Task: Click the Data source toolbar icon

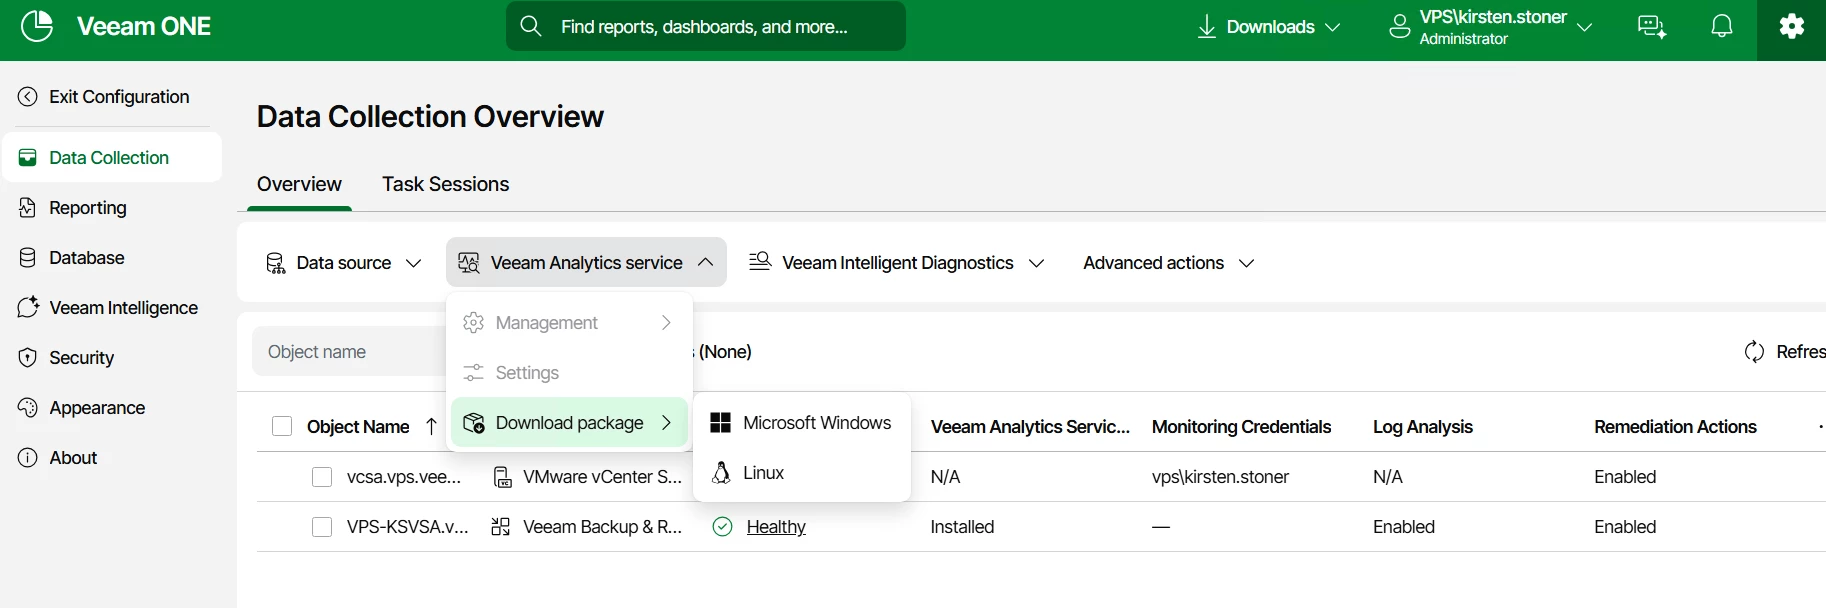Action: click(x=275, y=263)
